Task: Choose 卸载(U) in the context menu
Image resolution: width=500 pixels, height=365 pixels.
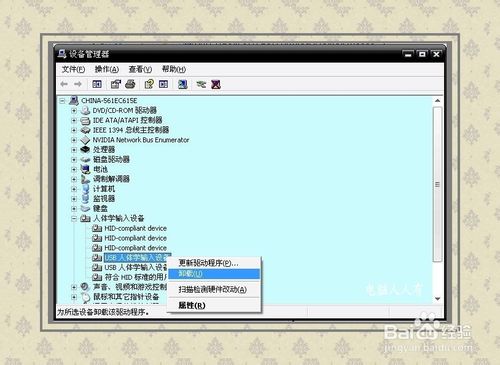Action: pyautogui.click(x=214, y=274)
